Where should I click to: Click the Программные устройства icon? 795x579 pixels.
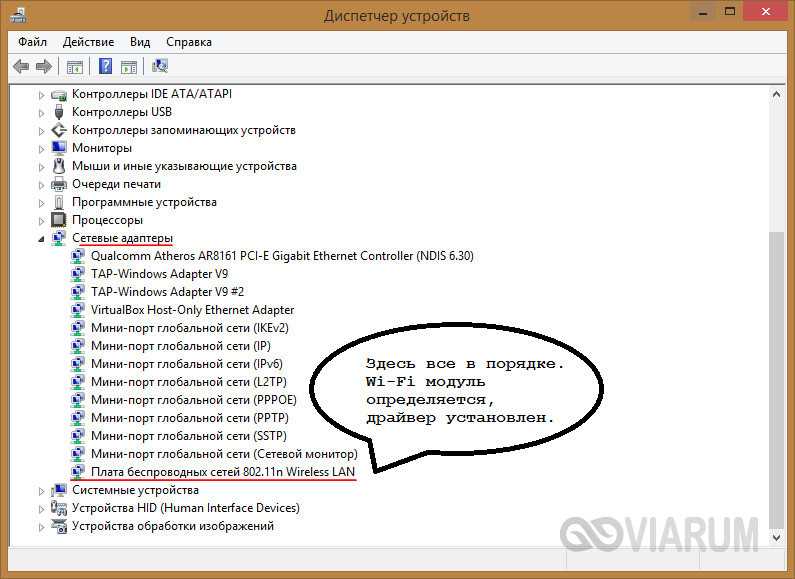59,202
